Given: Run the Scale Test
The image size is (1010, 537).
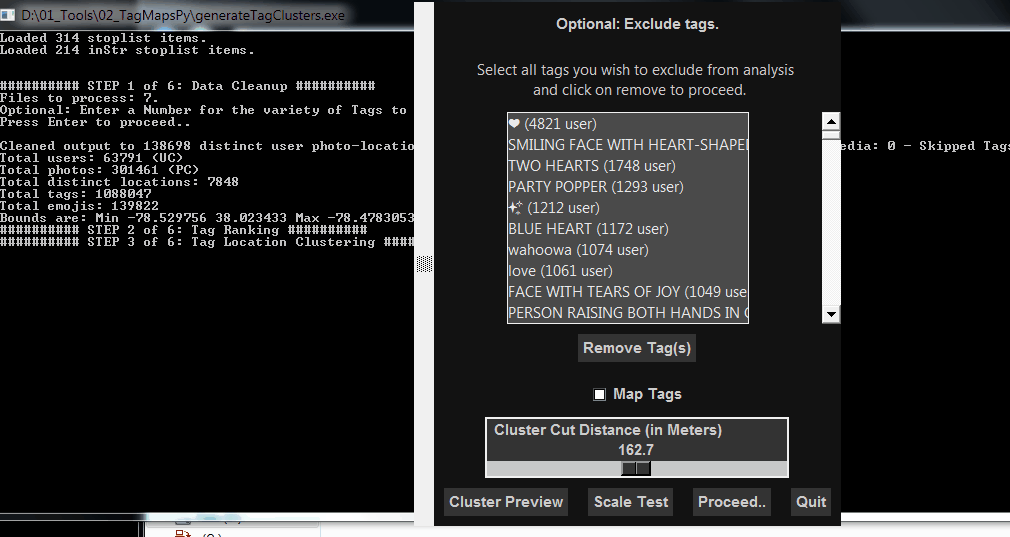Looking at the screenshot, I should [x=631, y=502].
